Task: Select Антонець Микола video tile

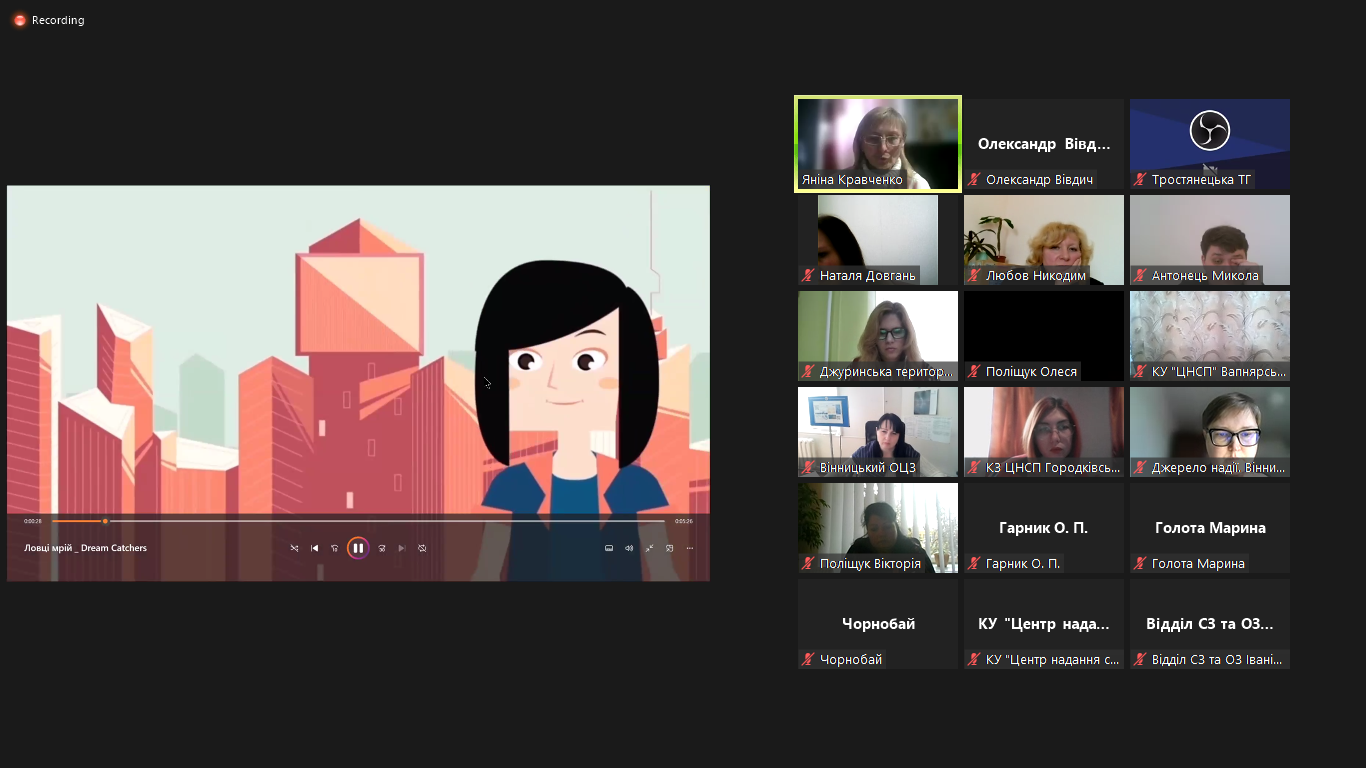Action: pos(1210,240)
